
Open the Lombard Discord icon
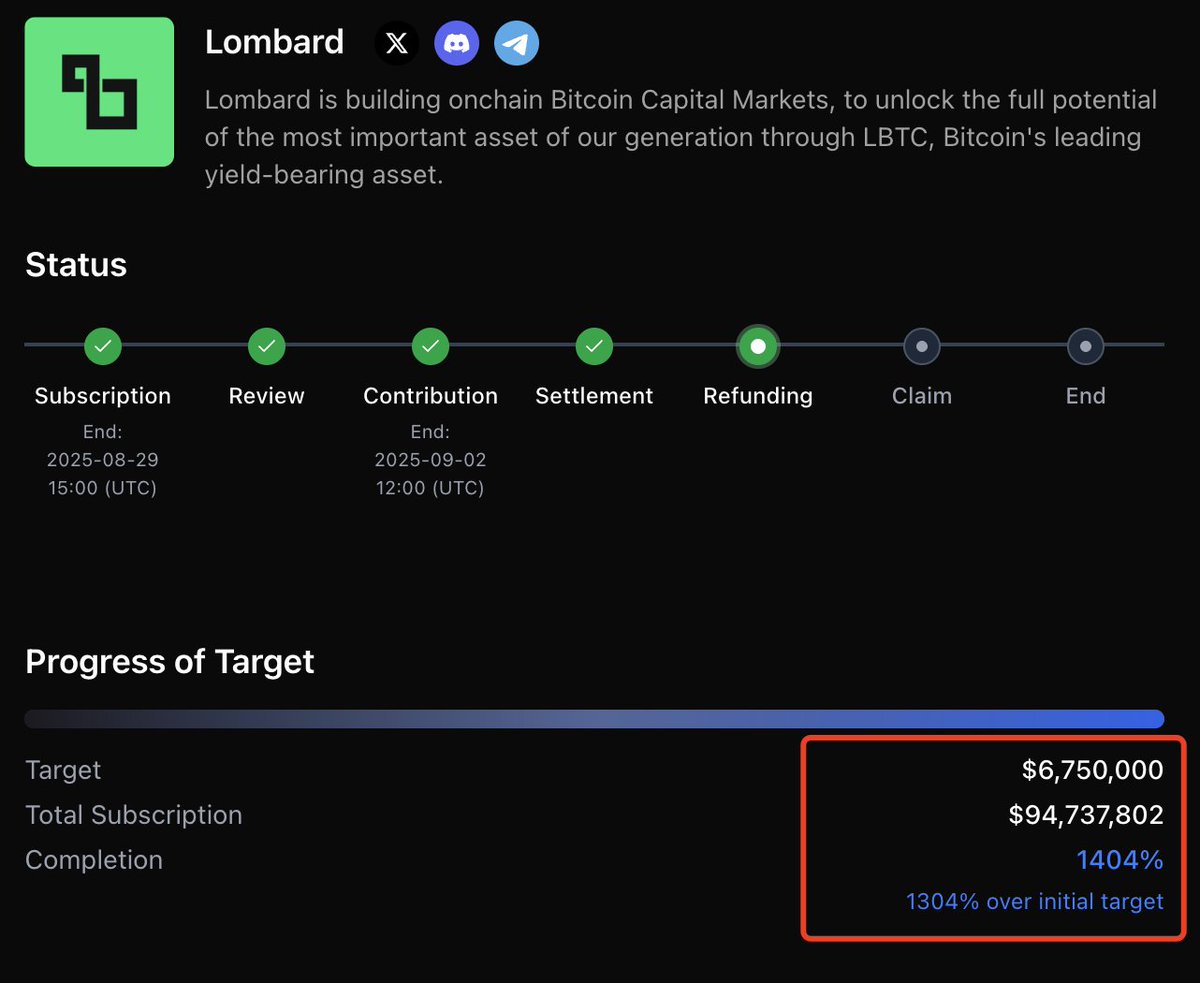457,44
